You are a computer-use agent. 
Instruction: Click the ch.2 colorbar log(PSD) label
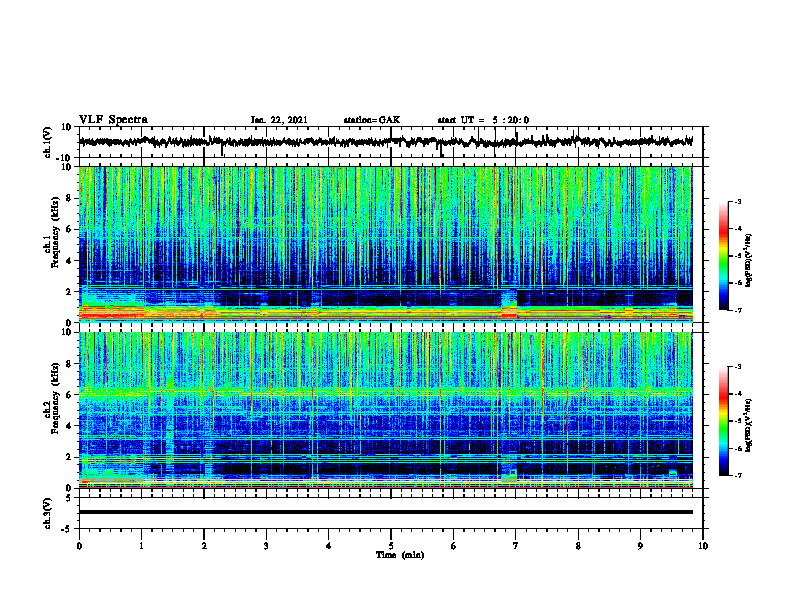[748, 425]
